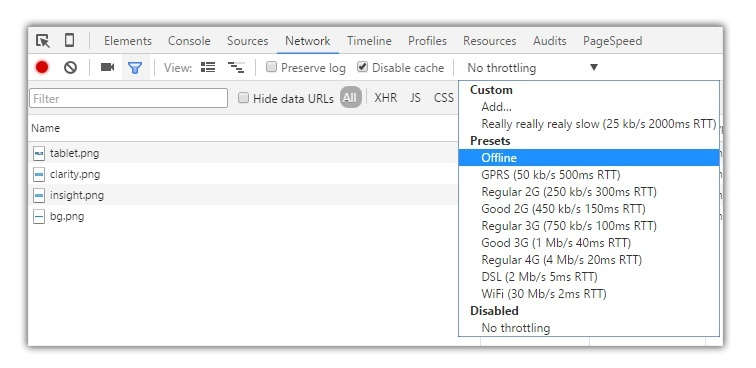Image resolution: width=756 pixels, height=368 pixels.
Task: Toggle the filter funnel icon
Action: point(135,68)
